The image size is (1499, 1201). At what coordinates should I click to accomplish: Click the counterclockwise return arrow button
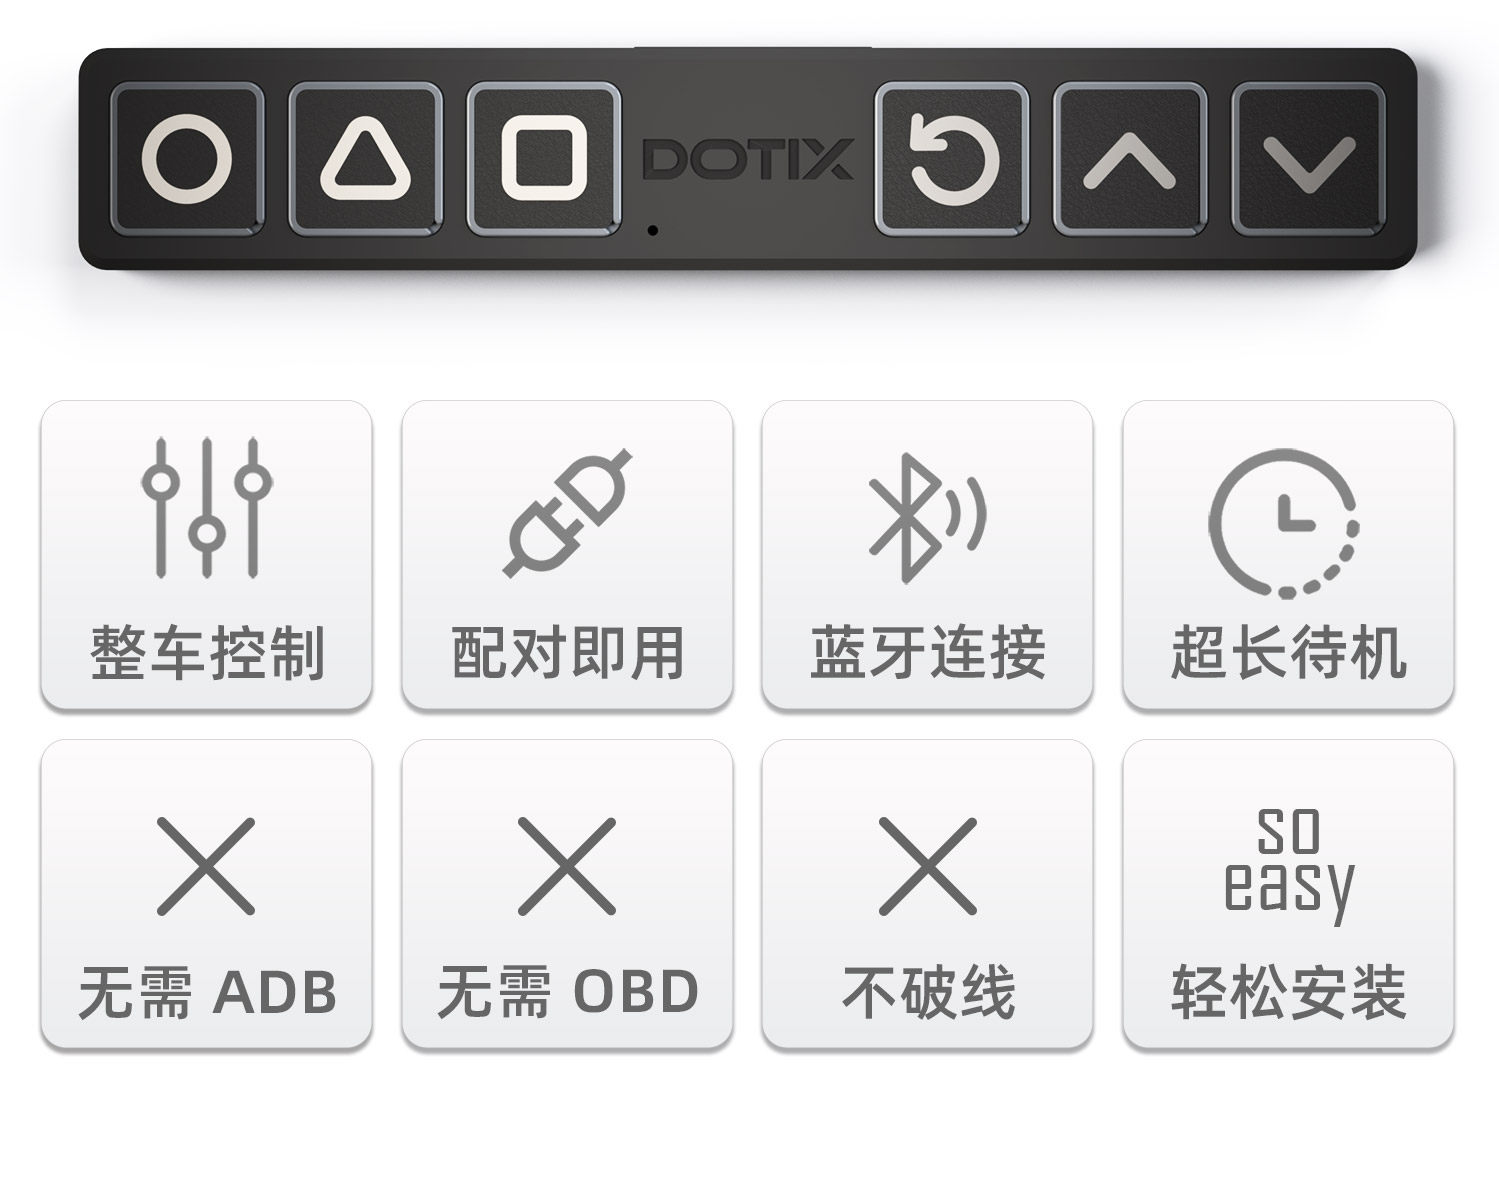coord(952,159)
